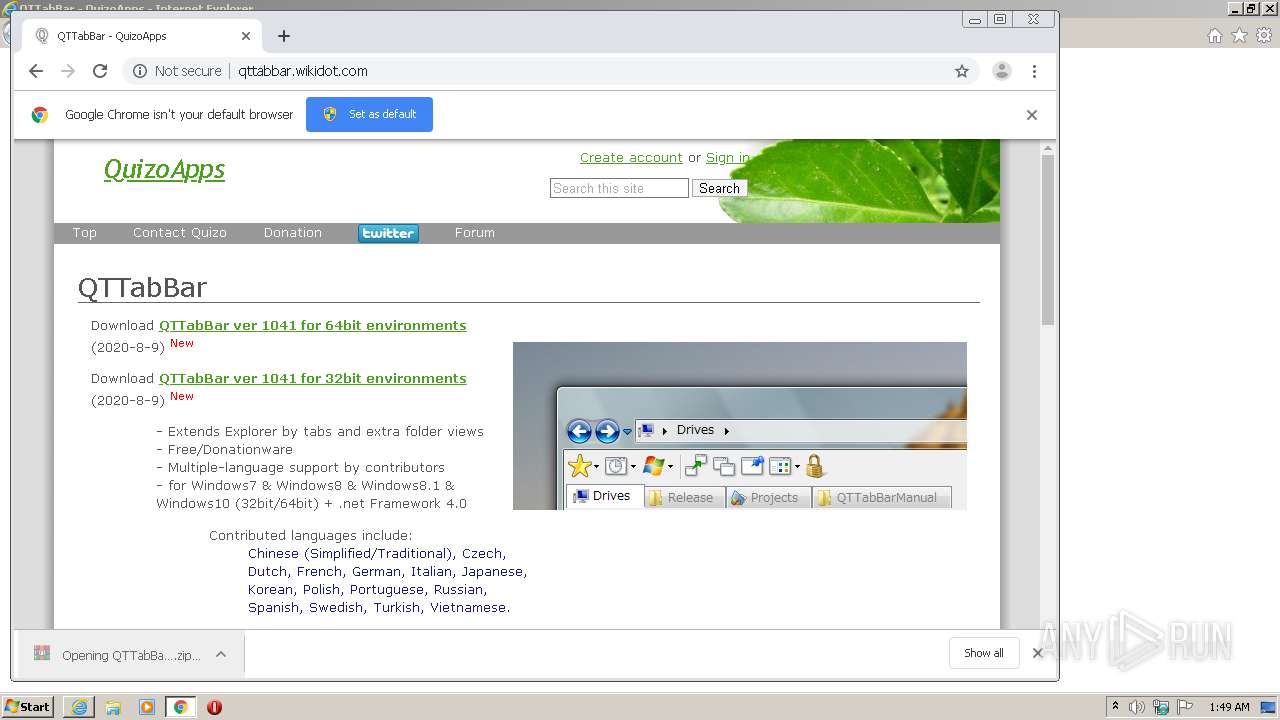This screenshot has width=1280, height=720.
Task: Click the Chinese (Simplified/Traditional) language text
Action: pos(352,553)
